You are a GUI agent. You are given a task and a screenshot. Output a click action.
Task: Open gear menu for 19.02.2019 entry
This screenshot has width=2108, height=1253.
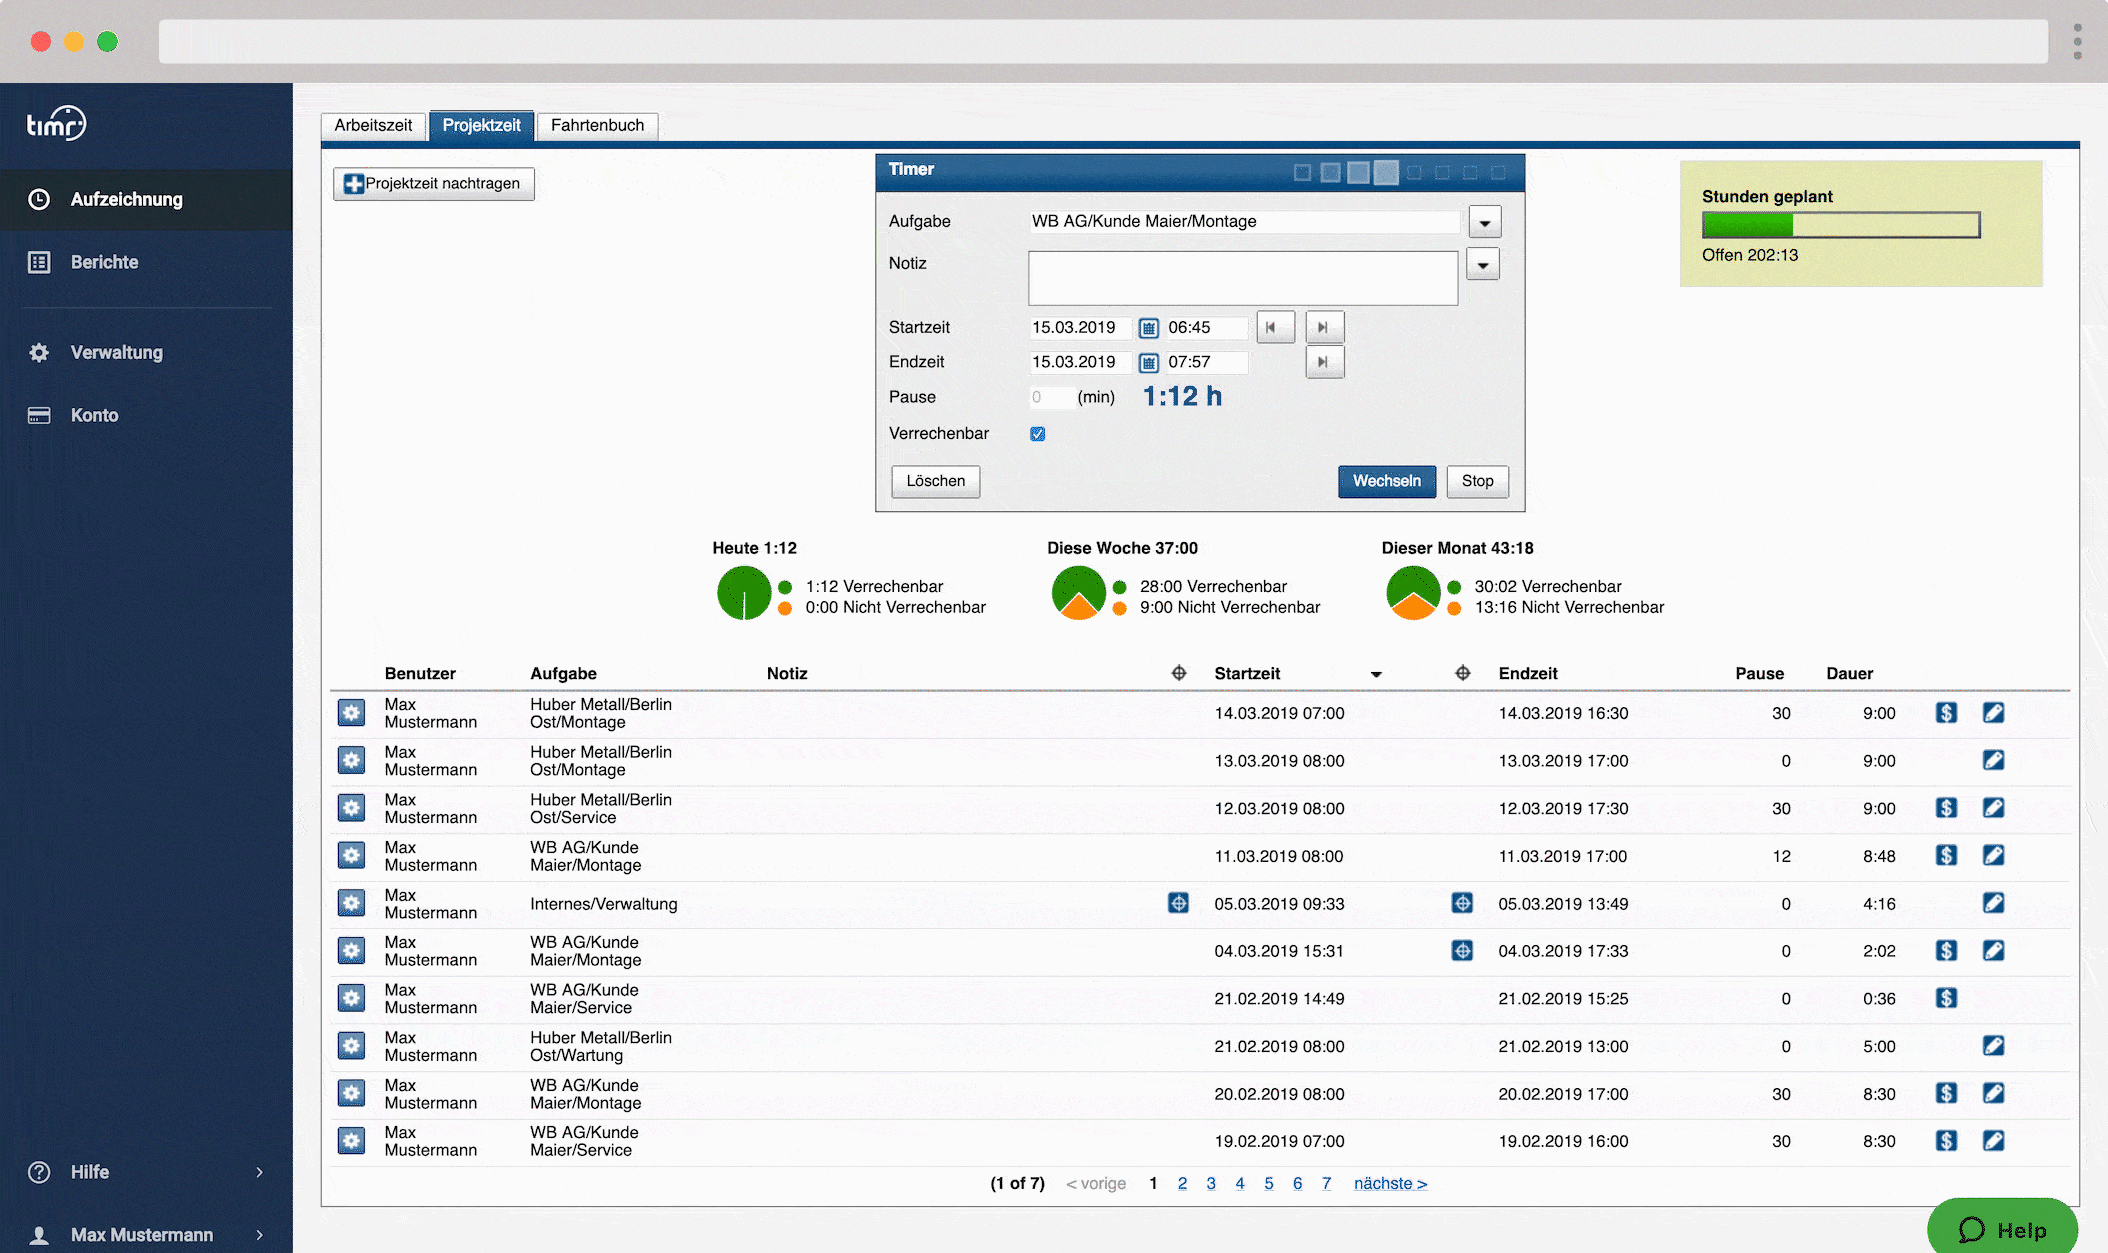(x=351, y=1141)
